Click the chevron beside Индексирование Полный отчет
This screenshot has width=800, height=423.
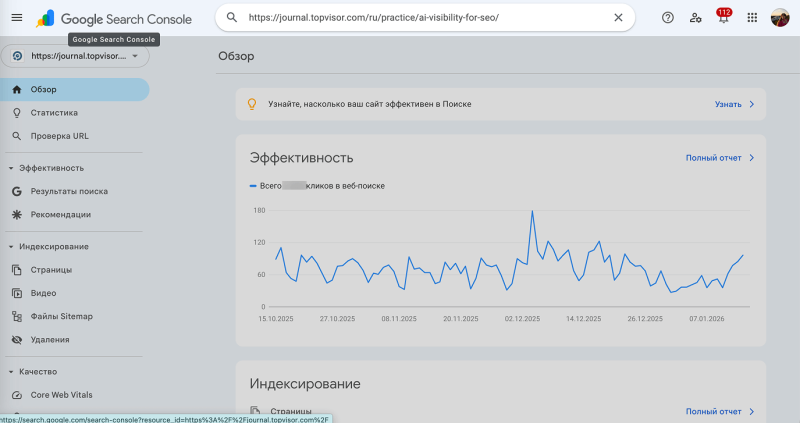pyautogui.click(x=752, y=411)
